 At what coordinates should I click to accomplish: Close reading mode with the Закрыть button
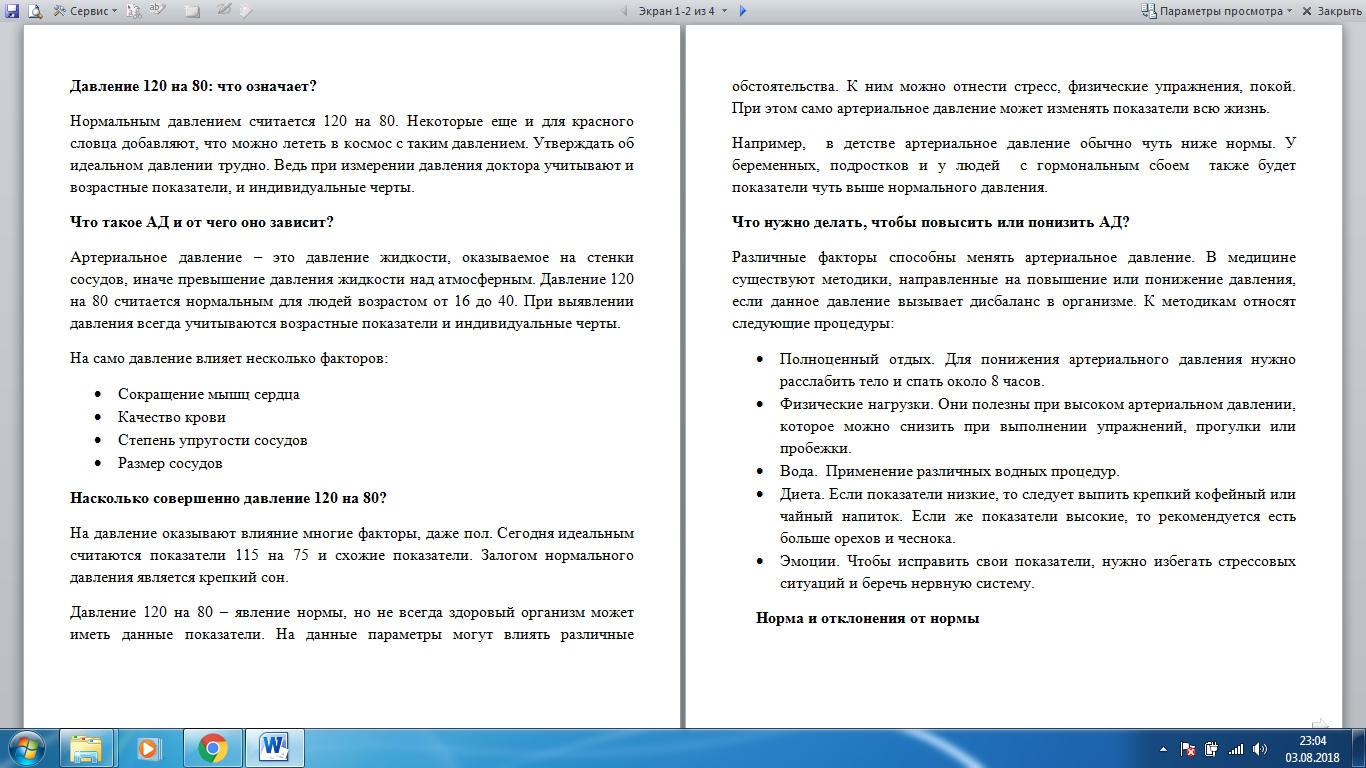1331,11
